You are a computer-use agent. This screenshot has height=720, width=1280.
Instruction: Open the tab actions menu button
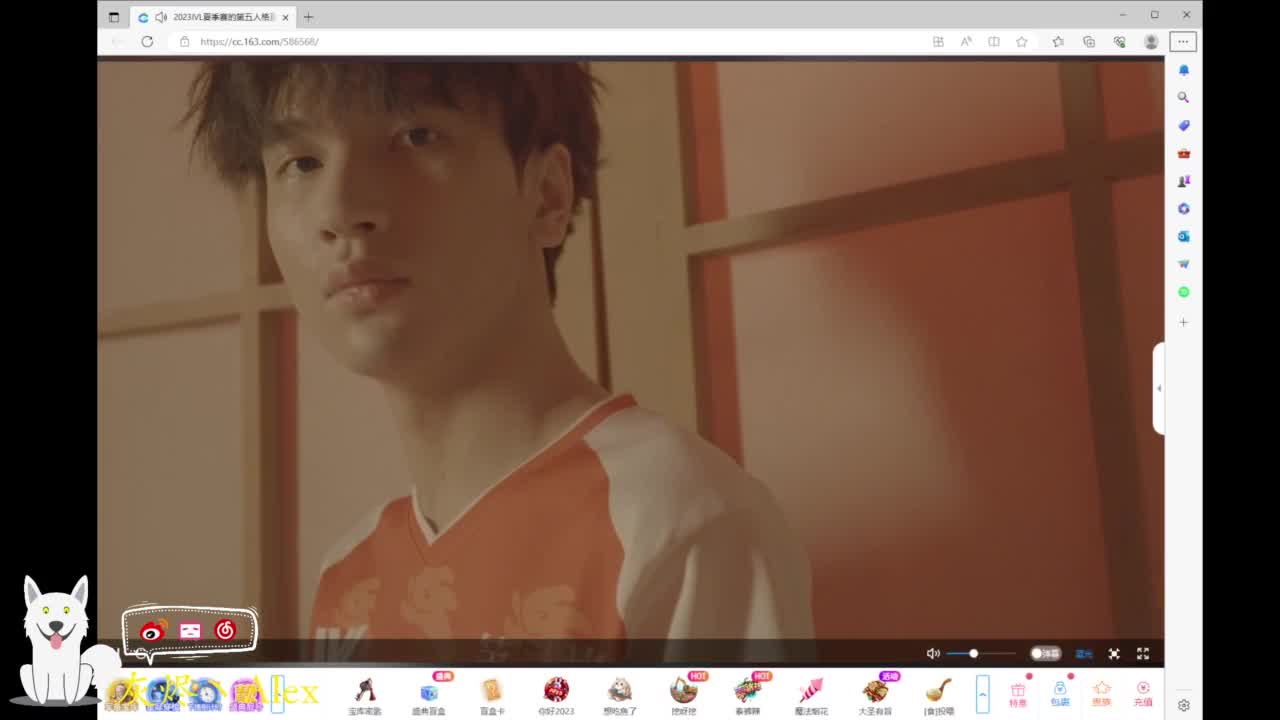114,17
